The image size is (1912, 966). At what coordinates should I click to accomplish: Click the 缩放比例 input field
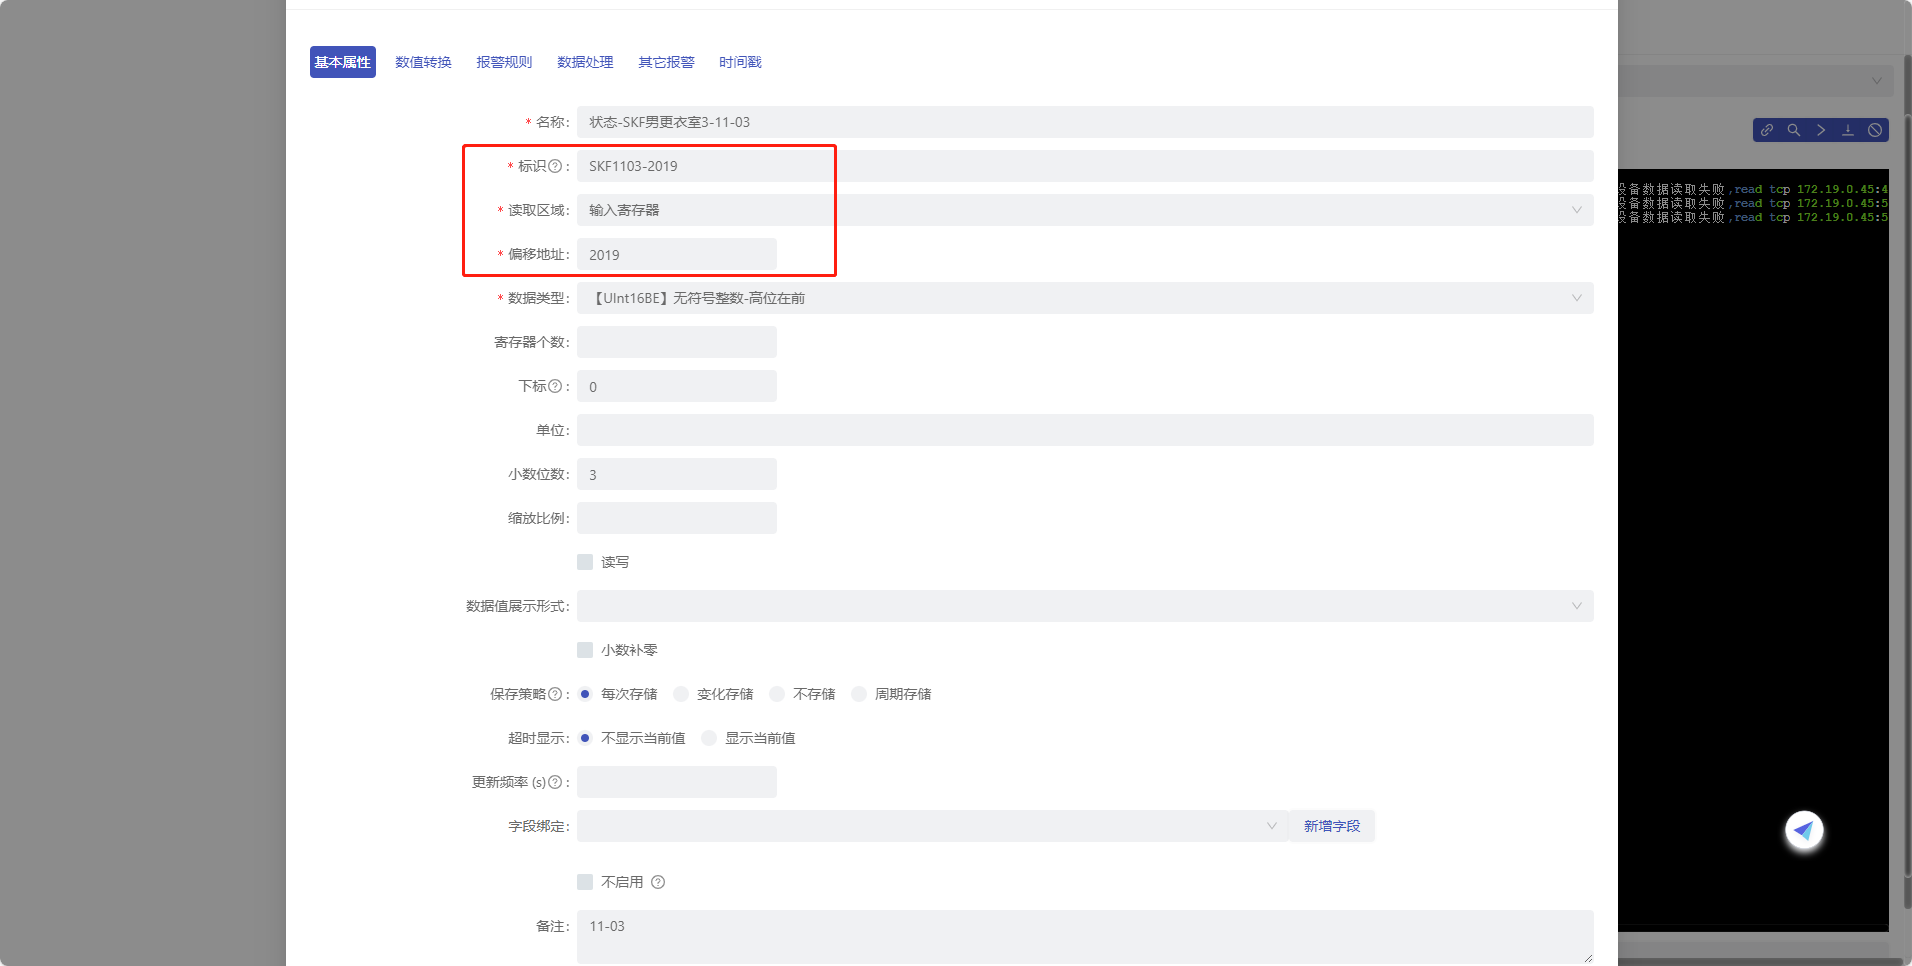pos(677,518)
